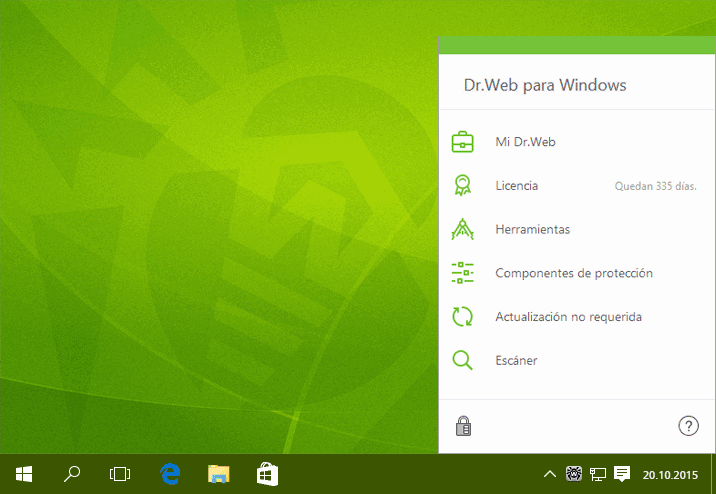The image size is (716, 494).
Task: Click the magnifier icon beside Escáner
Action: tap(462, 360)
